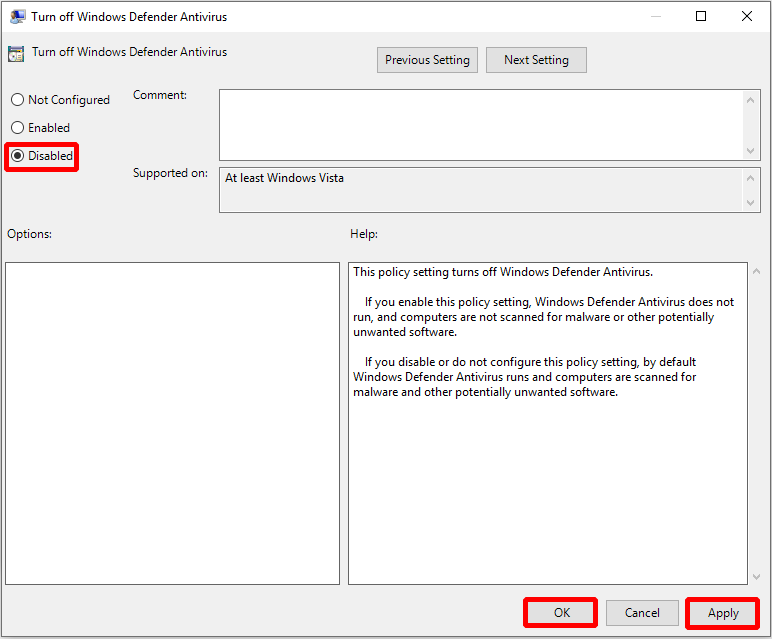772x639 pixels.
Task: Click Supported on box scroll up arrow
Action: [x=750, y=178]
